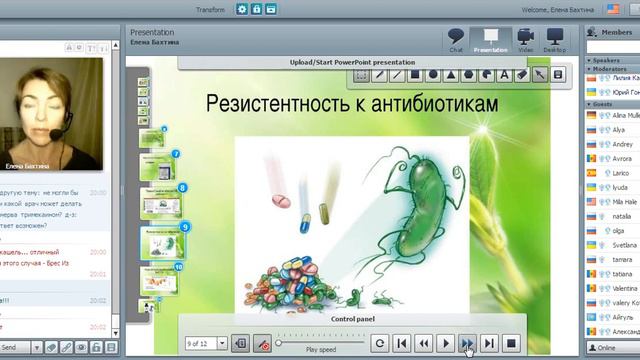
Task: Click the Transform window layout icon
Action: click(271, 9)
